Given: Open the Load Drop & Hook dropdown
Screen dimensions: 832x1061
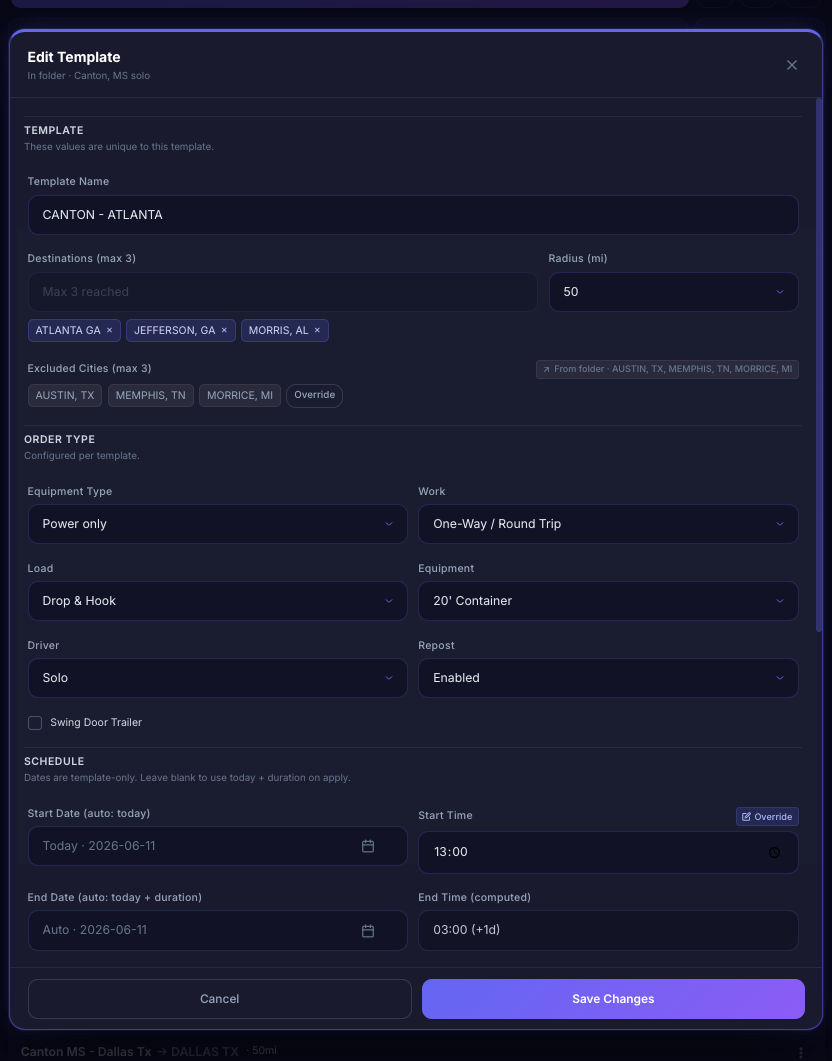Looking at the screenshot, I should [218, 601].
